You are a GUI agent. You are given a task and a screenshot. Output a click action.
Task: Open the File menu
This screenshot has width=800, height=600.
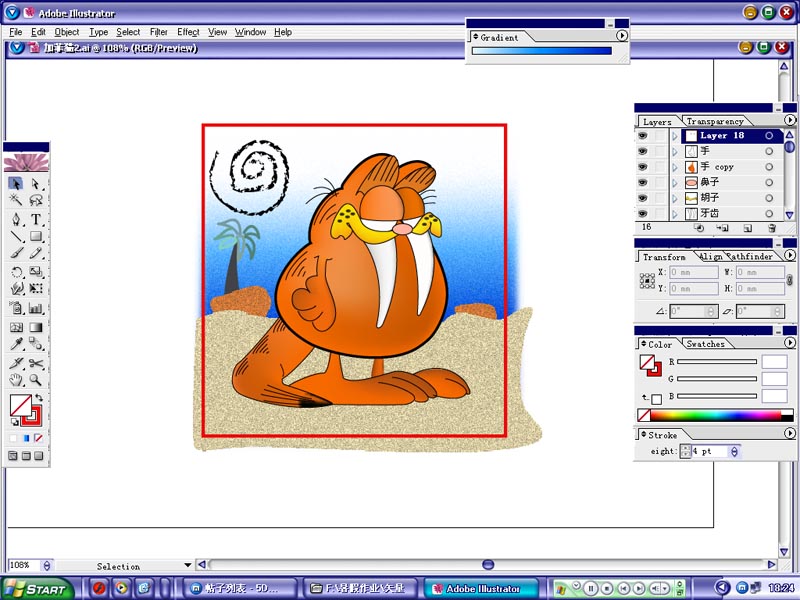[15, 32]
